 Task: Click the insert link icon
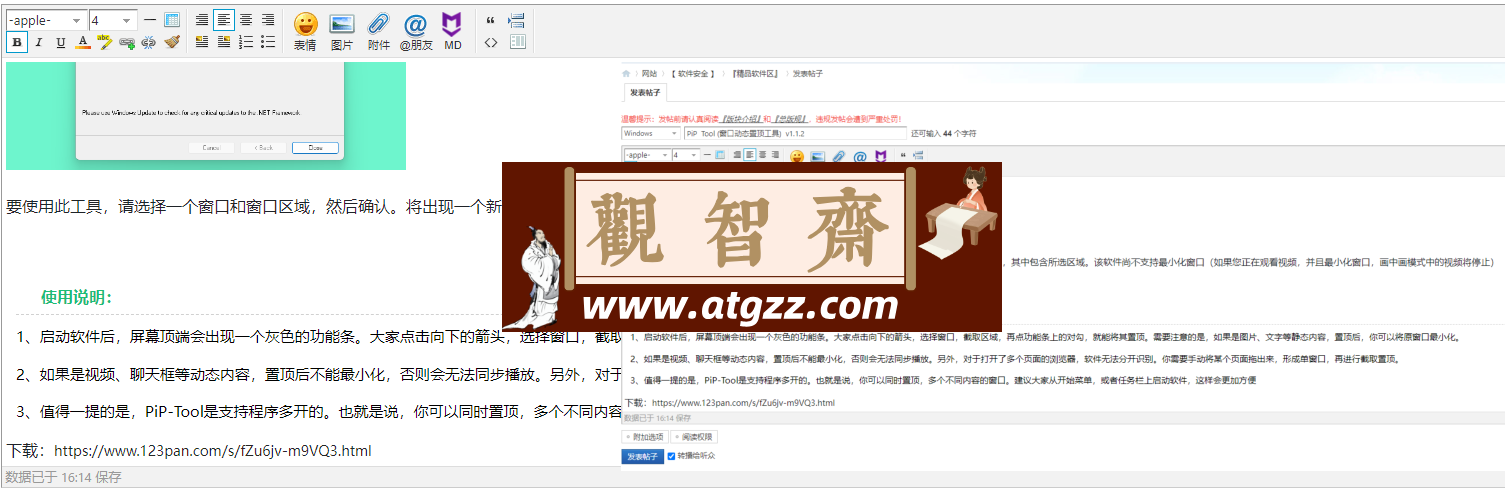pyautogui.click(x=127, y=42)
